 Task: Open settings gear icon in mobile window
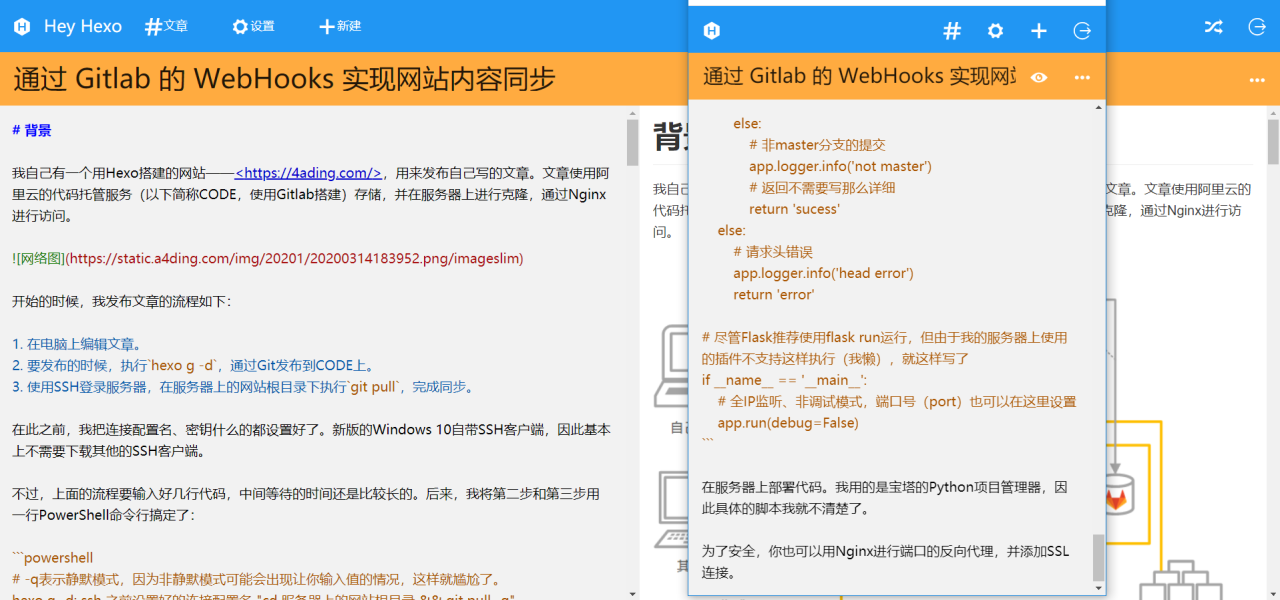point(995,31)
